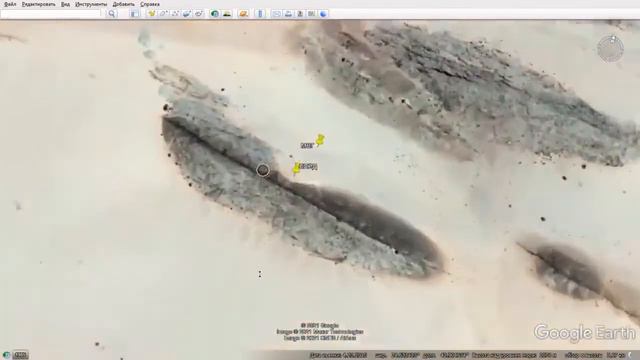Click the Record a Tour icon
The height and width of the screenshot is (360, 640).
tap(199, 13)
